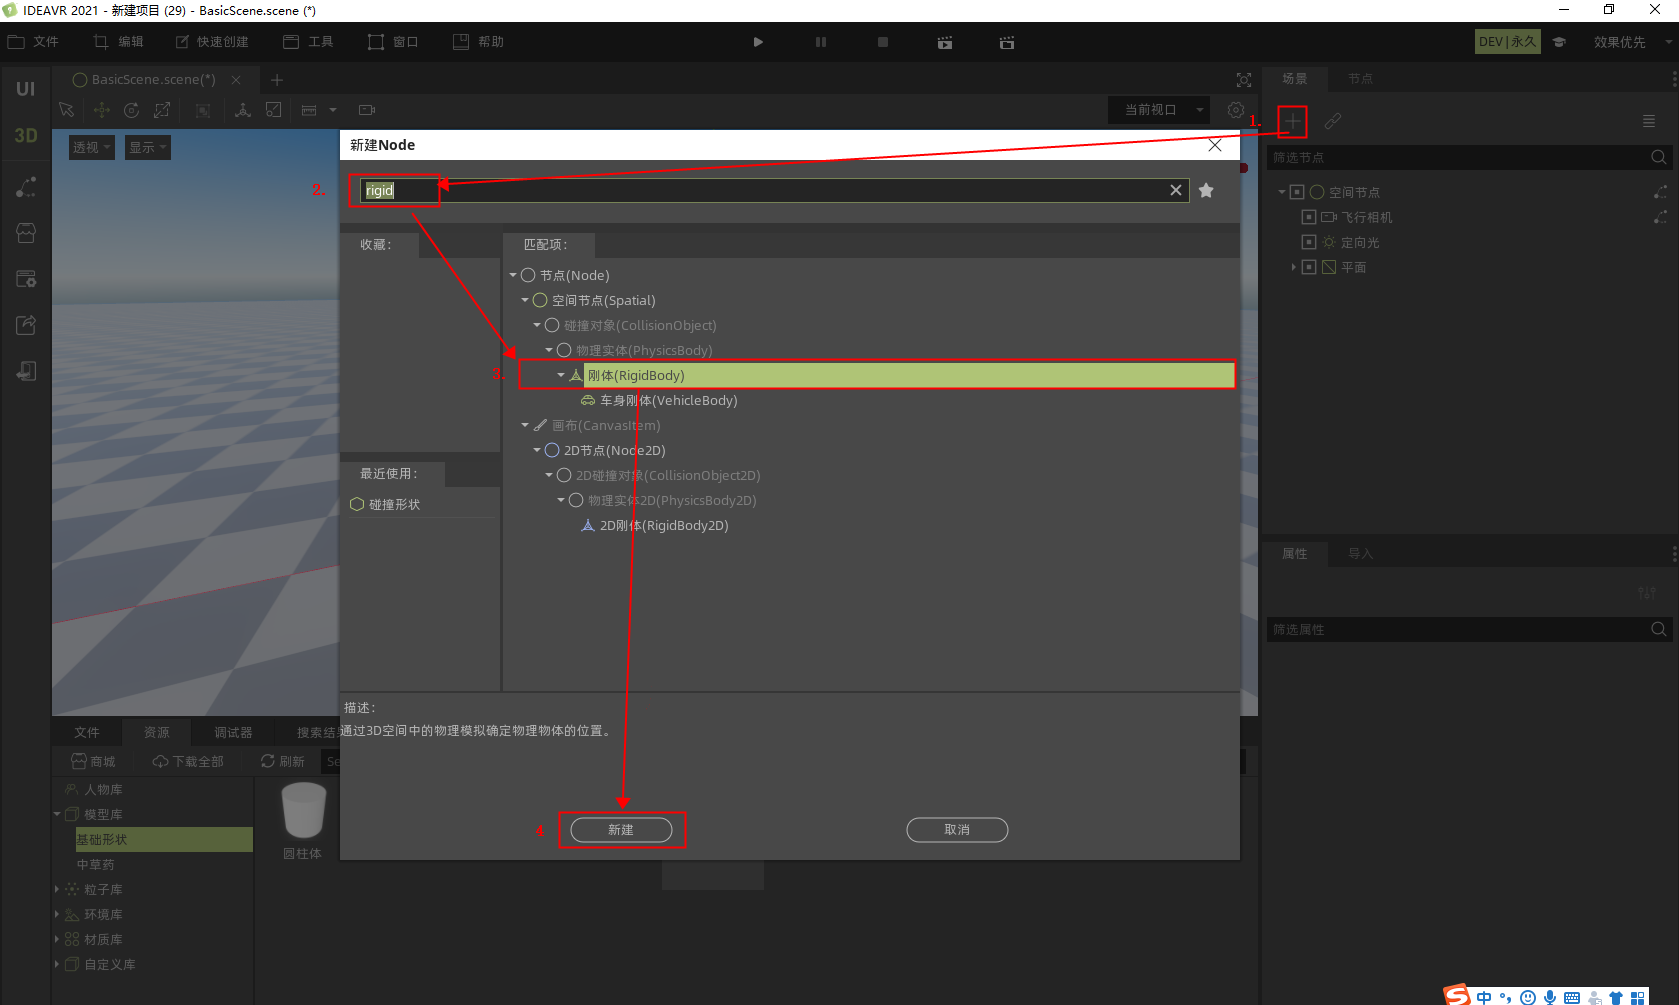Open the 帮助 menu
This screenshot has height=1005, width=1679.
click(478, 42)
